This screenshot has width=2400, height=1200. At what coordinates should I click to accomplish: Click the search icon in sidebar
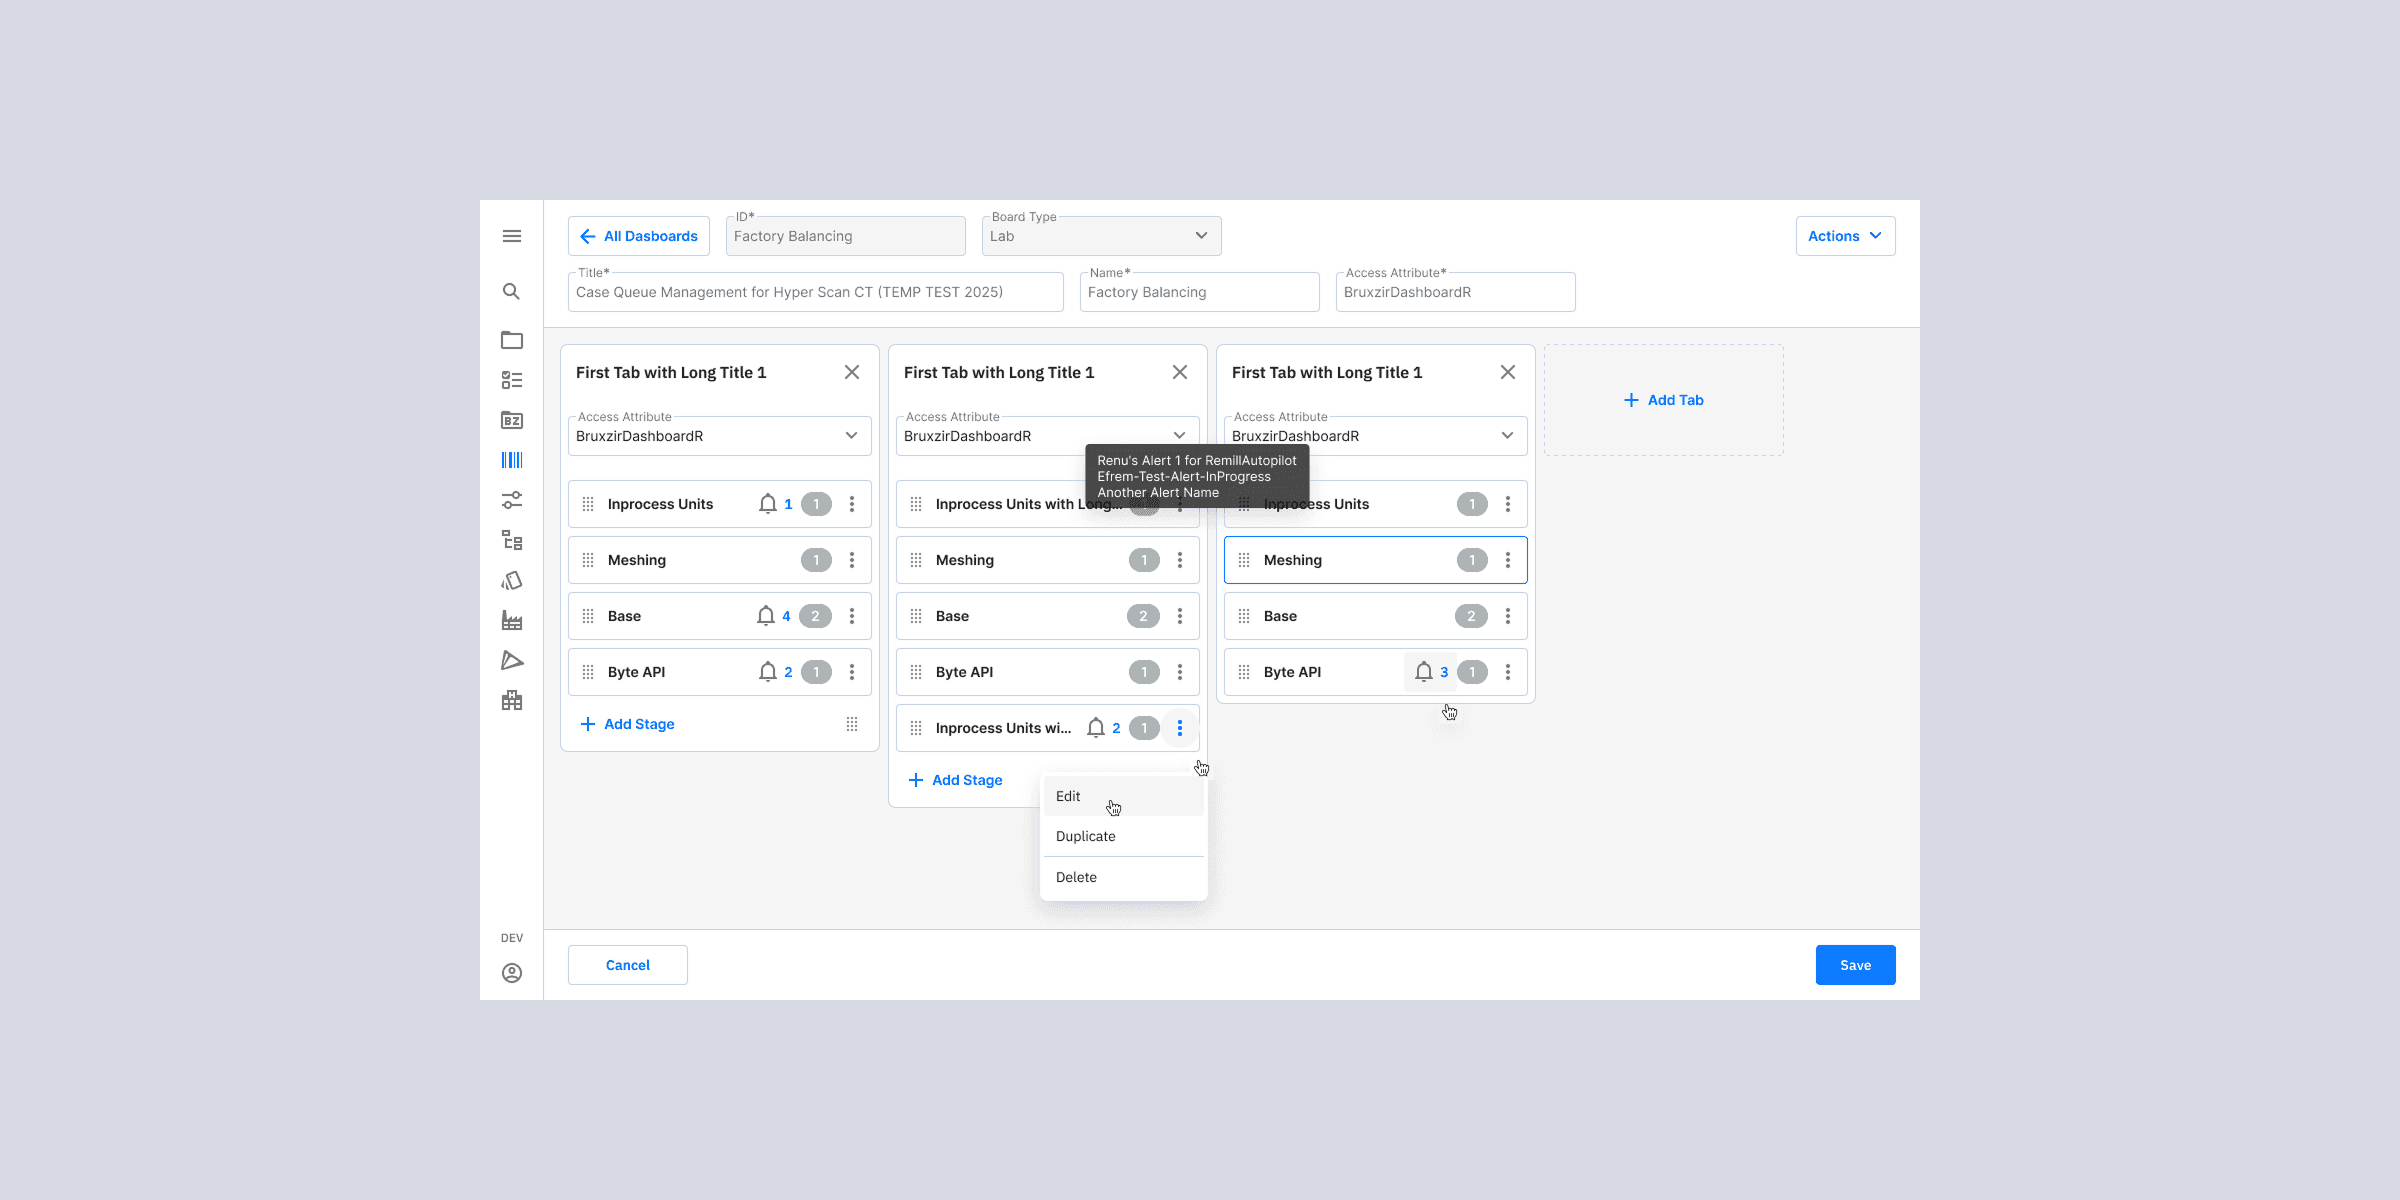click(x=511, y=292)
